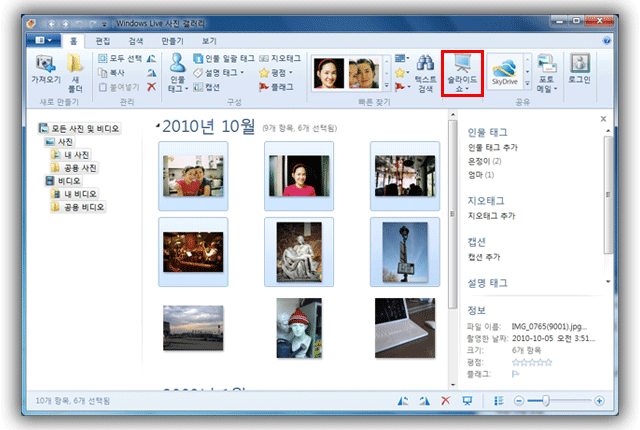The height and width of the screenshot is (430, 640).
Task: Open the 만들기 ribbon tab
Action: [x=172, y=41]
